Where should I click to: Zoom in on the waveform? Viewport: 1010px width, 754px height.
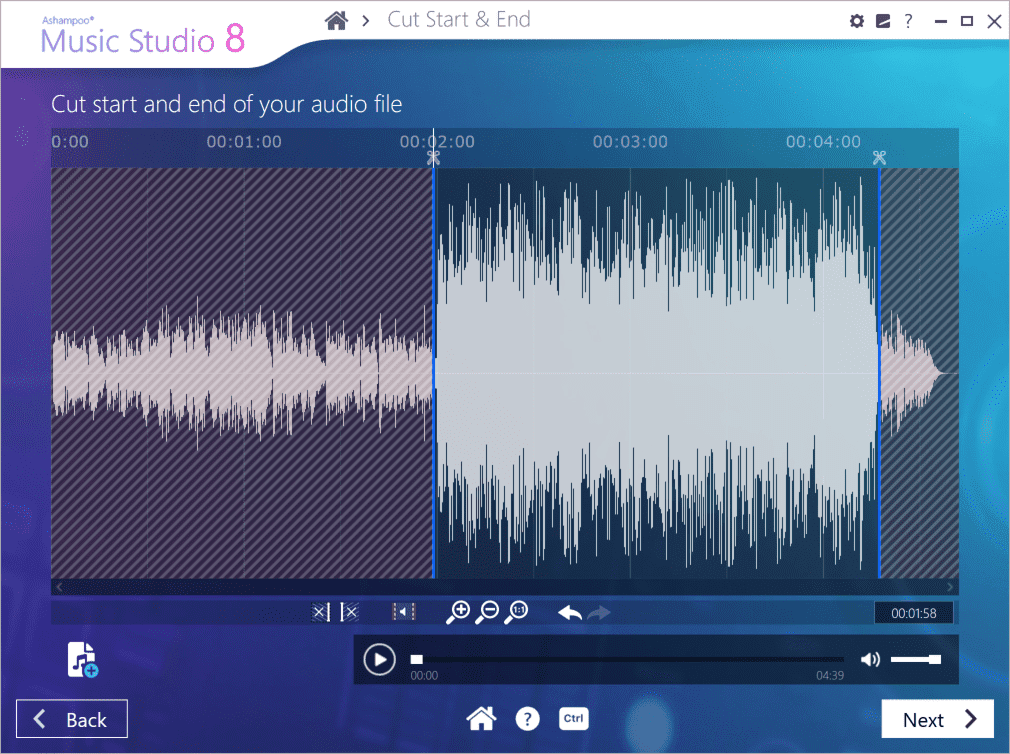(458, 612)
